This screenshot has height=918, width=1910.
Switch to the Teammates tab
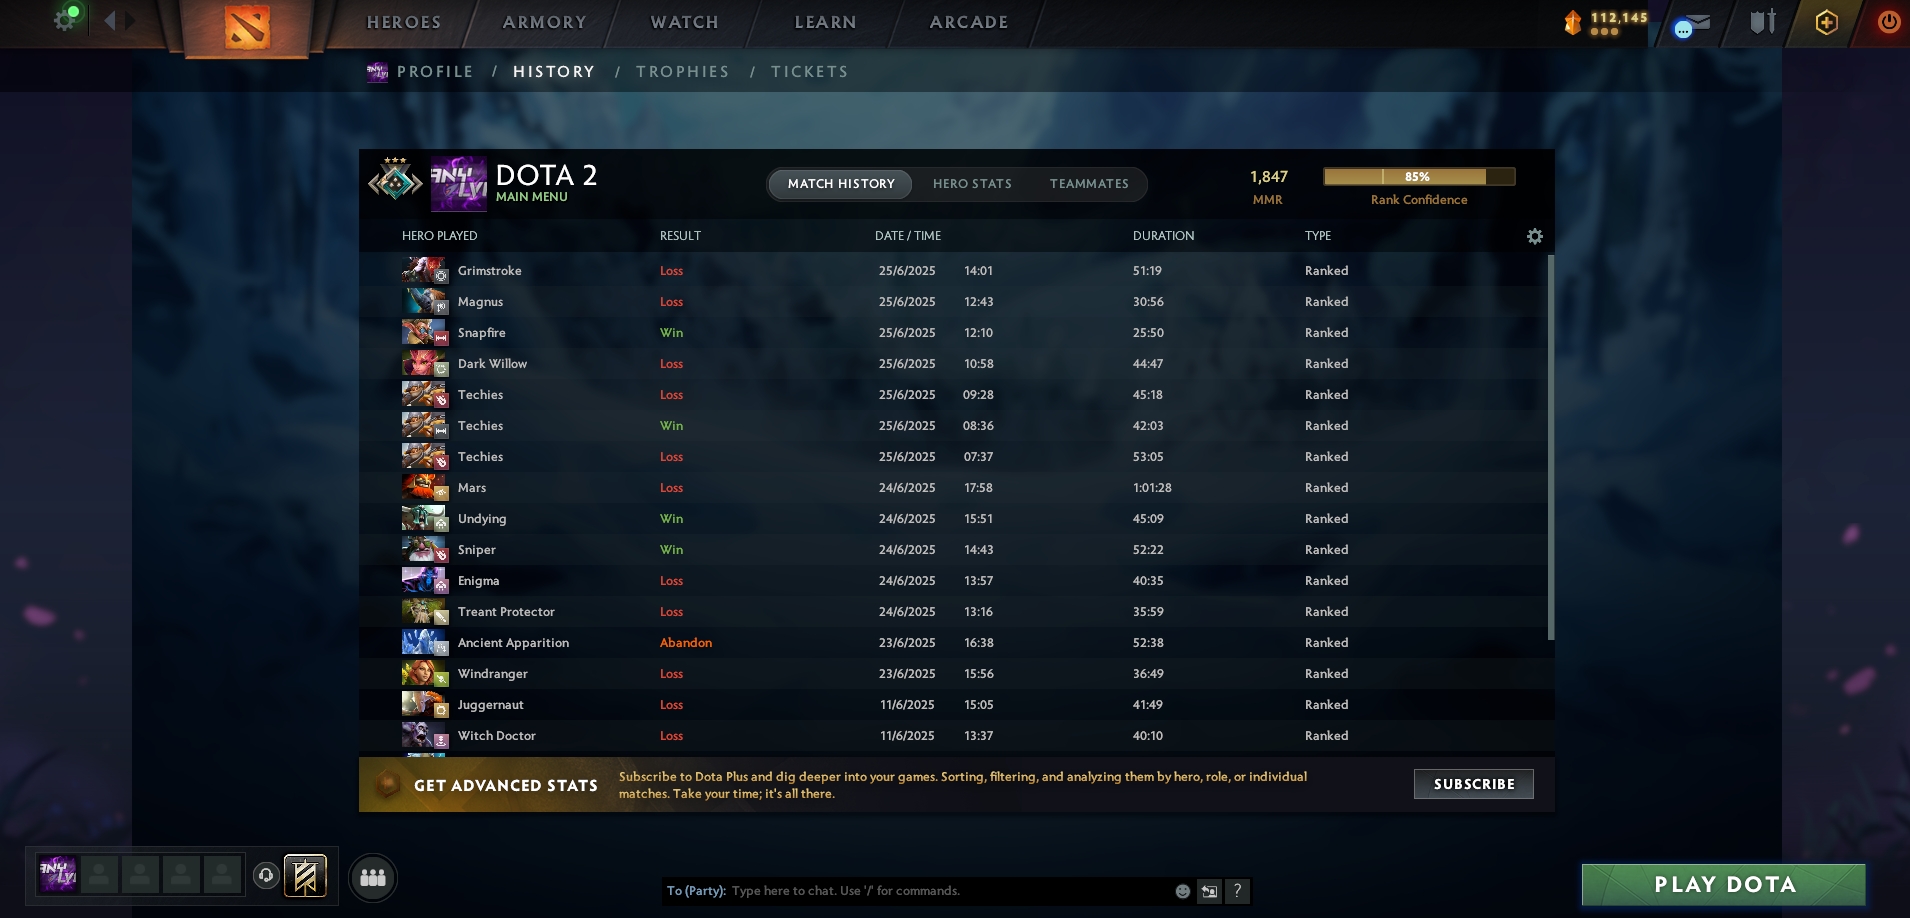coord(1089,184)
